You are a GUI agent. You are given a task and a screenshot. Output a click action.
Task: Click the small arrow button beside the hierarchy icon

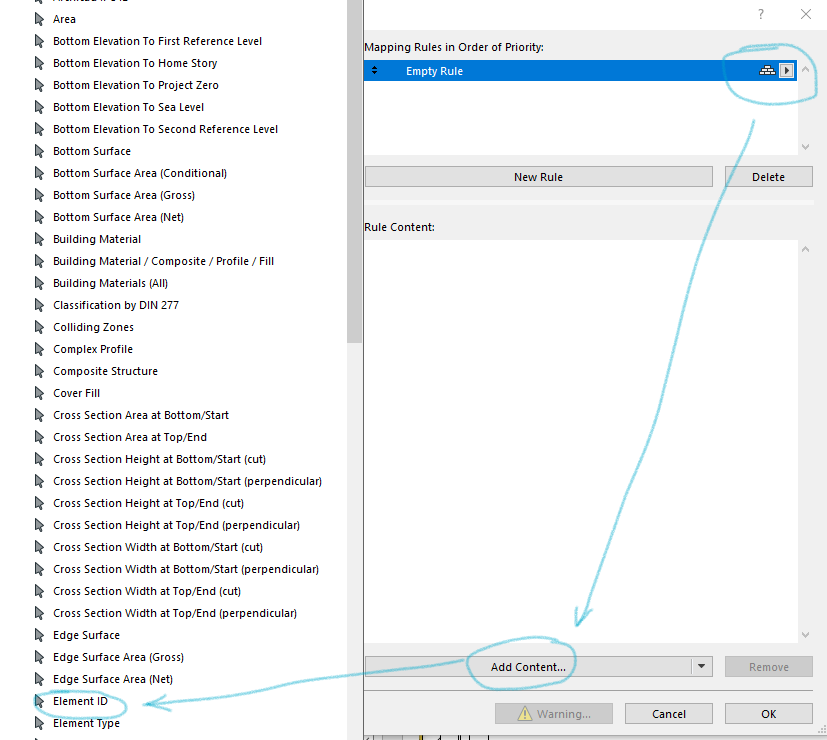point(784,70)
